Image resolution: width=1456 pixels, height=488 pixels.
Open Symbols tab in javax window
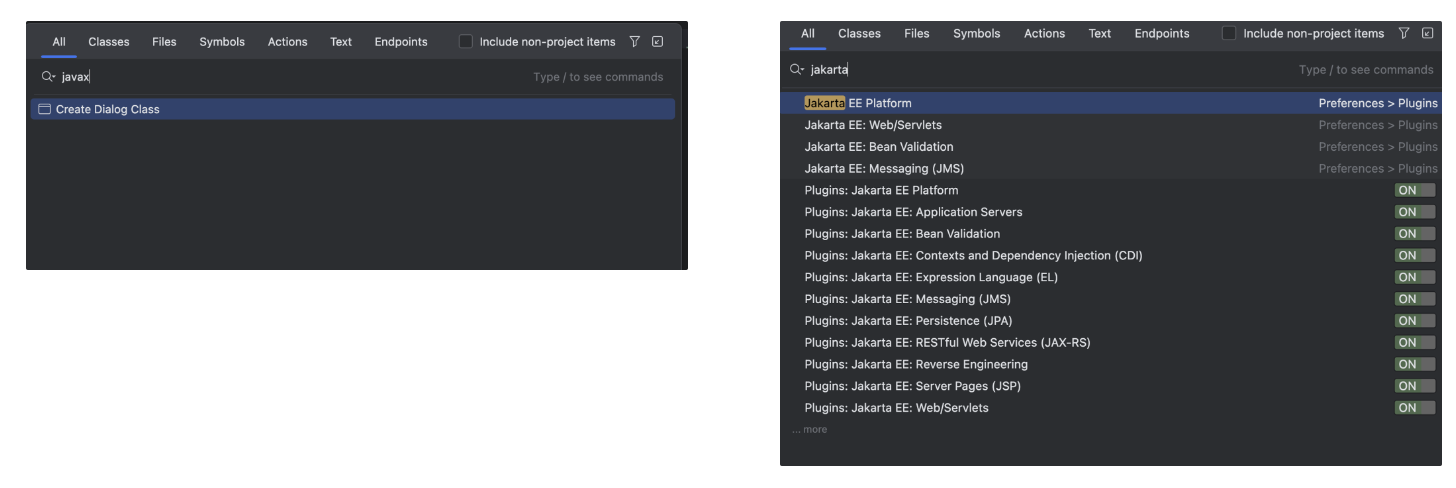click(x=222, y=42)
